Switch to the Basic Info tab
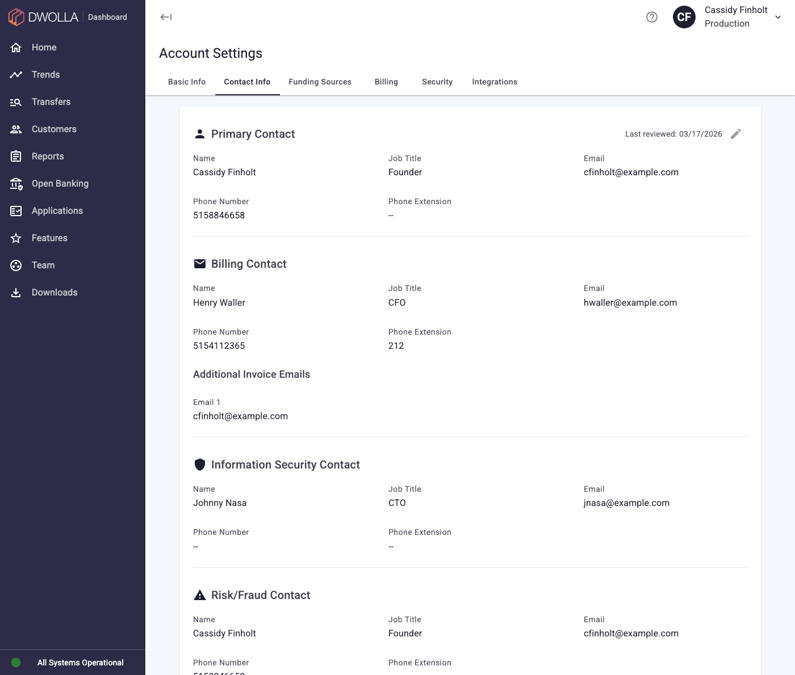 pos(187,82)
